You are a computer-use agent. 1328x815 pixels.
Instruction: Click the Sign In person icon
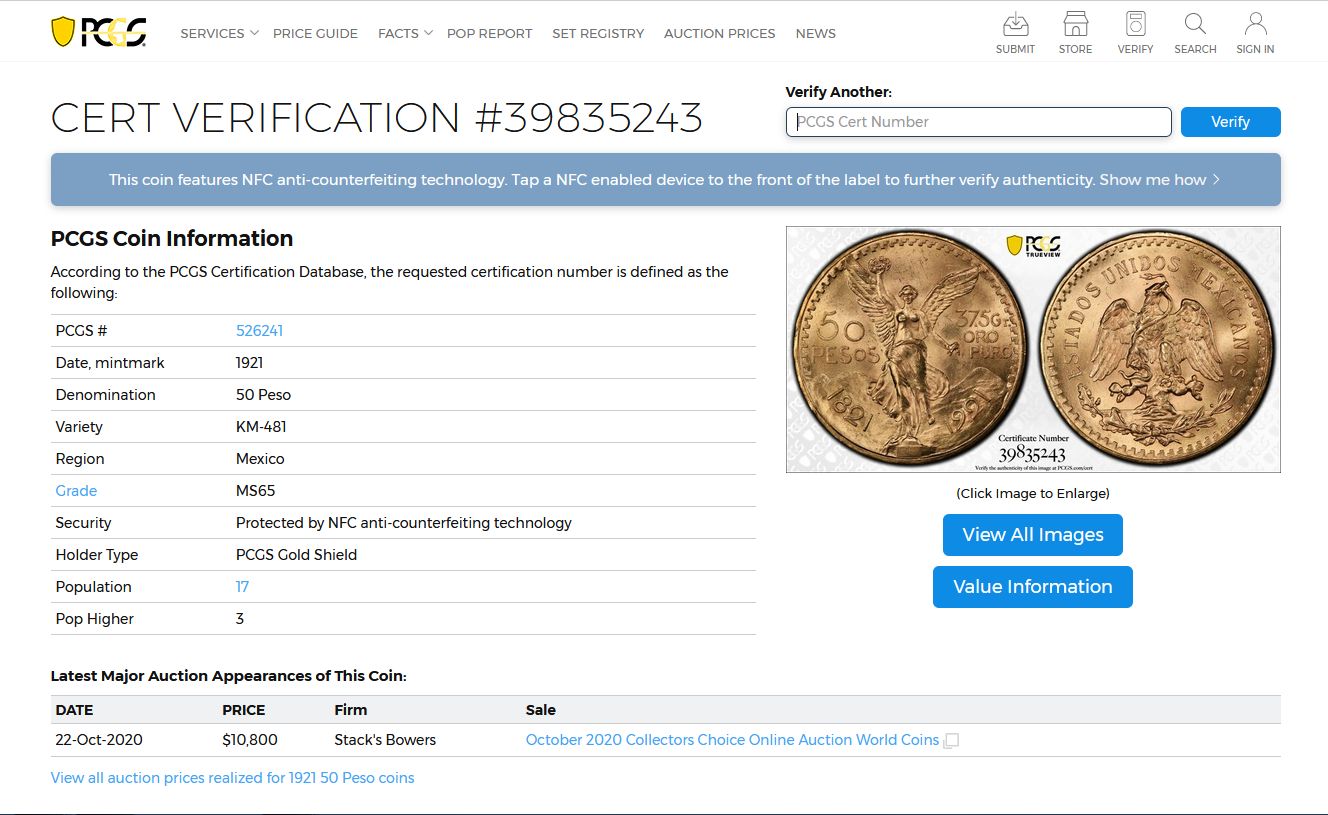tap(1255, 33)
